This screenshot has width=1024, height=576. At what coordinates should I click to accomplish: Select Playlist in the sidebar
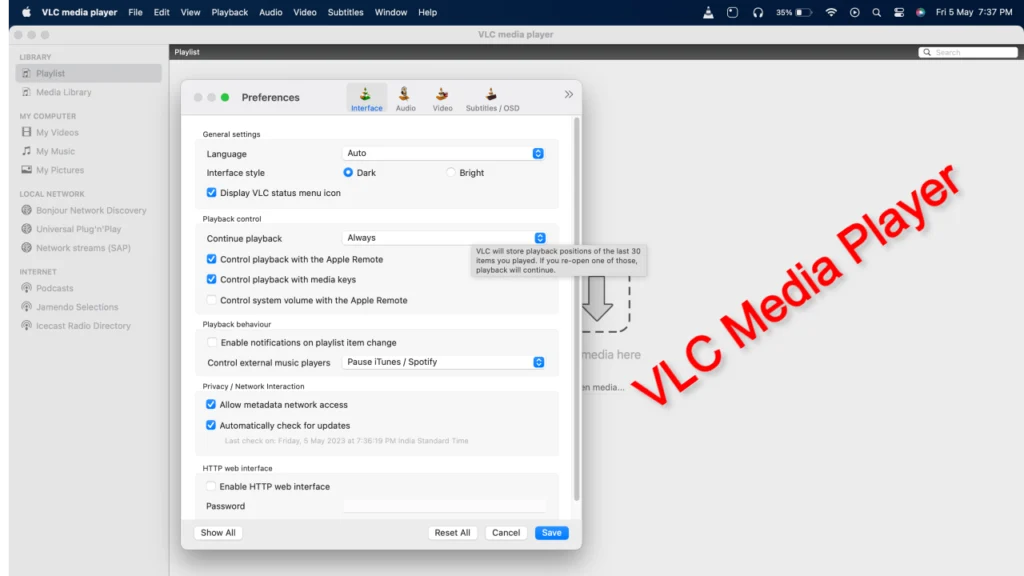[x=89, y=73]
